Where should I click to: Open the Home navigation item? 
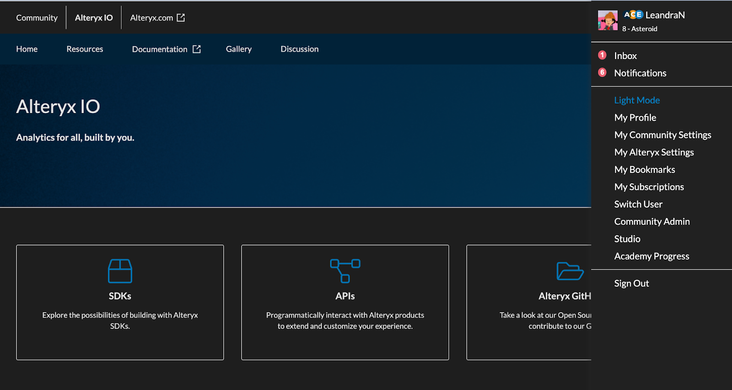coord(27,49)
